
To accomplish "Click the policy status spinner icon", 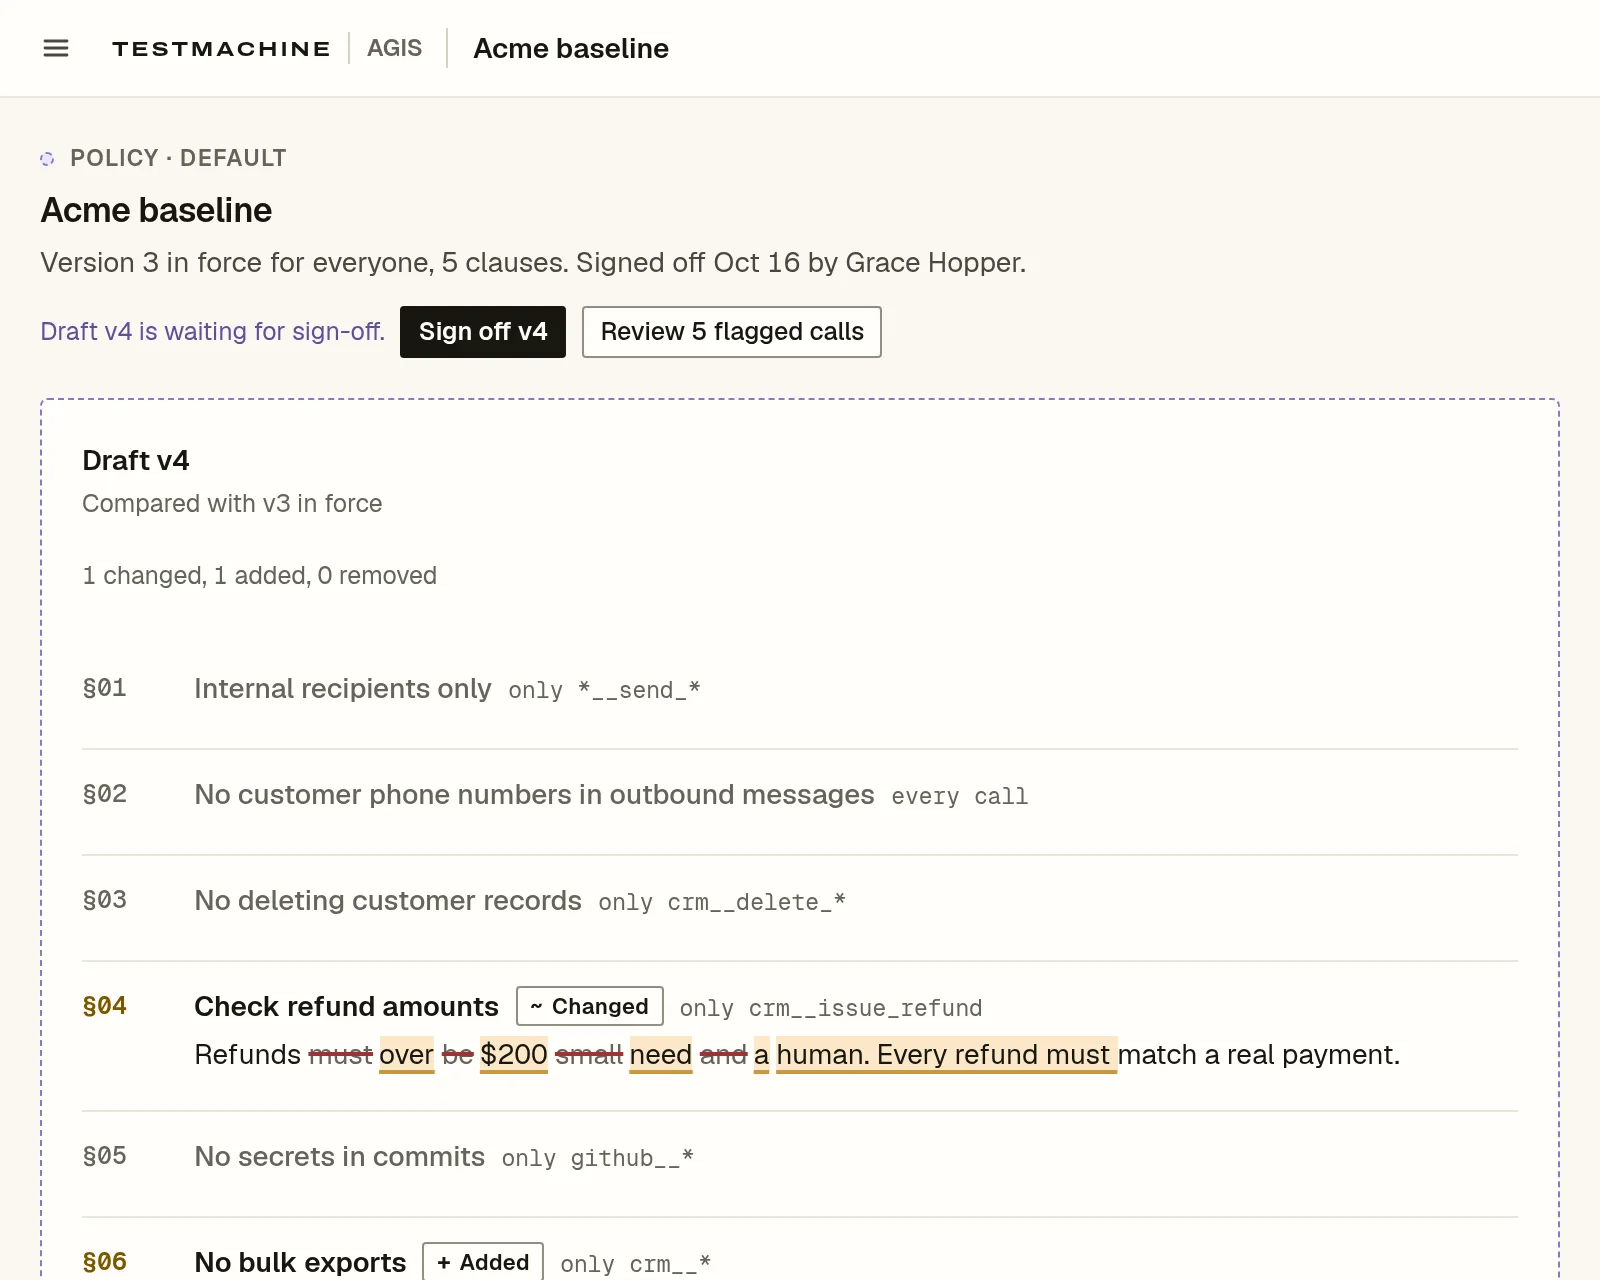I will [47, 158].
